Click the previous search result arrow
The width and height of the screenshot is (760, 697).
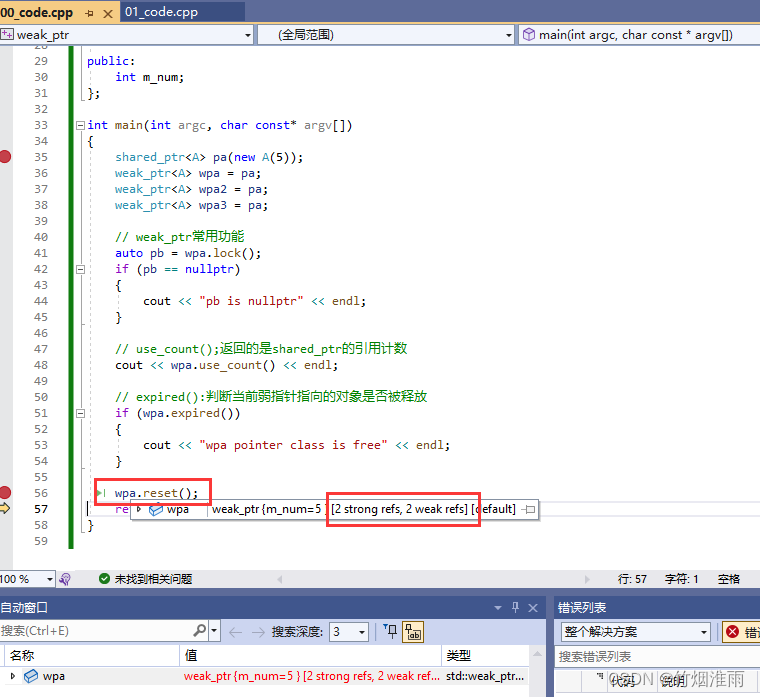(236, 632)
